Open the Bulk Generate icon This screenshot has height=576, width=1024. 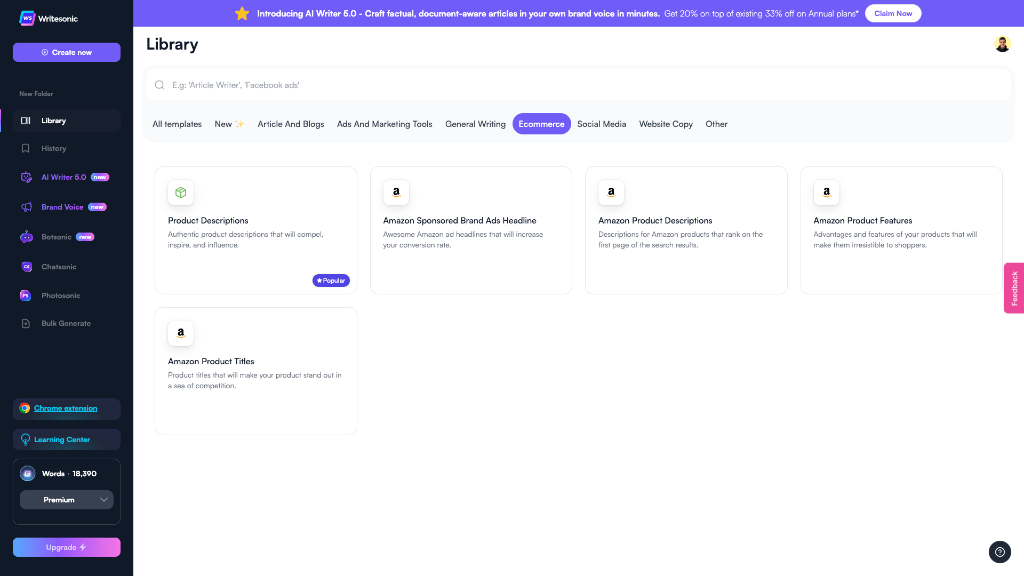[25, 323]
